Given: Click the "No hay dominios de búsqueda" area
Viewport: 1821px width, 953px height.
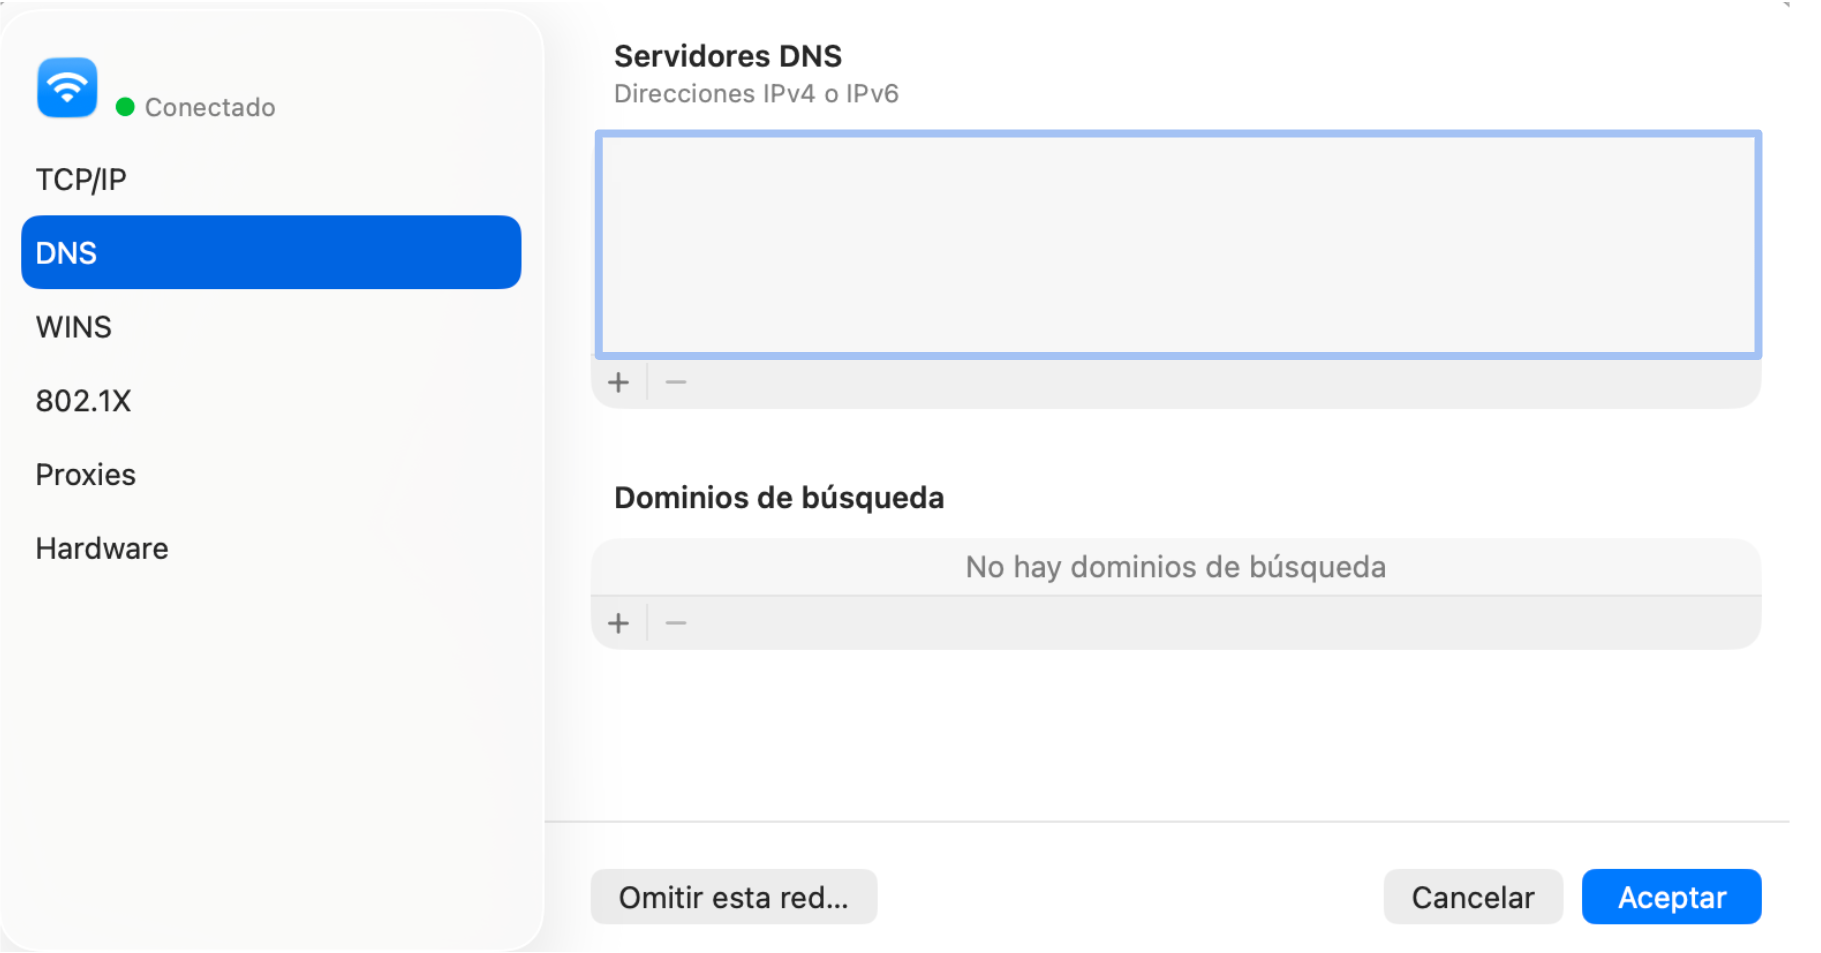Looking at the screenshot, I should pyautogui.click(x=1175, y=566).
